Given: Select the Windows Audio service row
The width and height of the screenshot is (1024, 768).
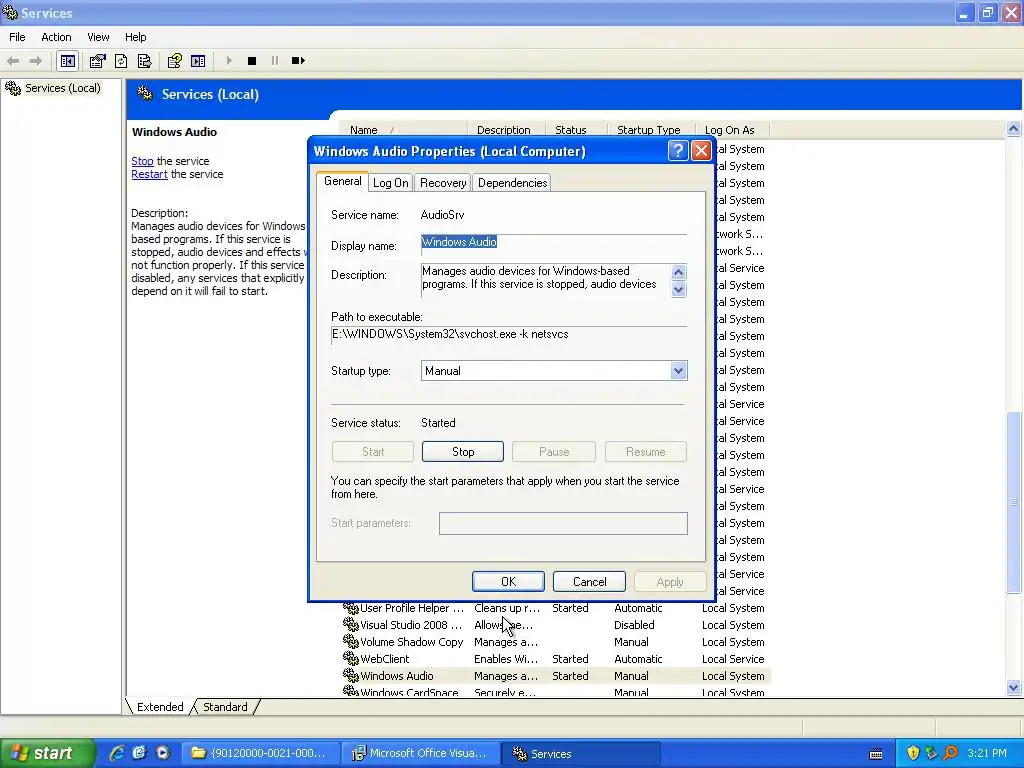Looking at the screenshot, I should [x=555, y=675].
